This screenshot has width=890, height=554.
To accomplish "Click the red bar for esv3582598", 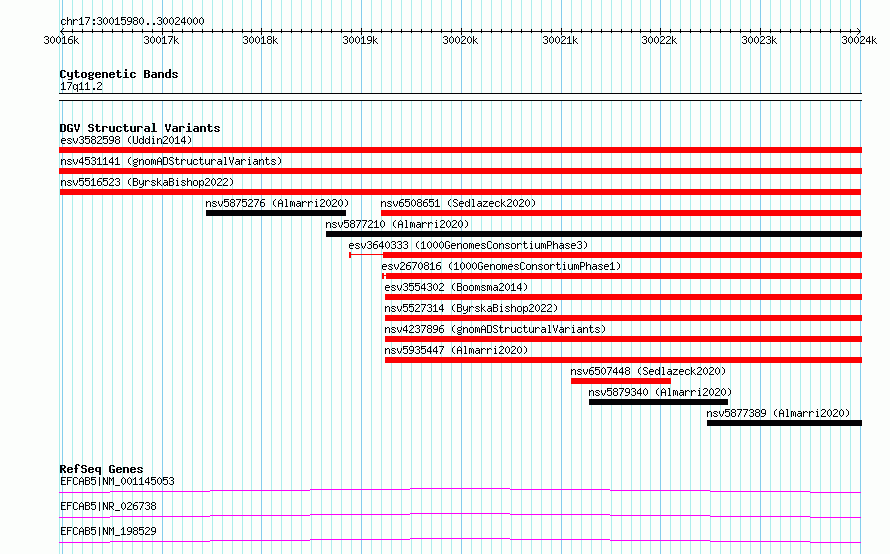I will [x=460, y=150].
